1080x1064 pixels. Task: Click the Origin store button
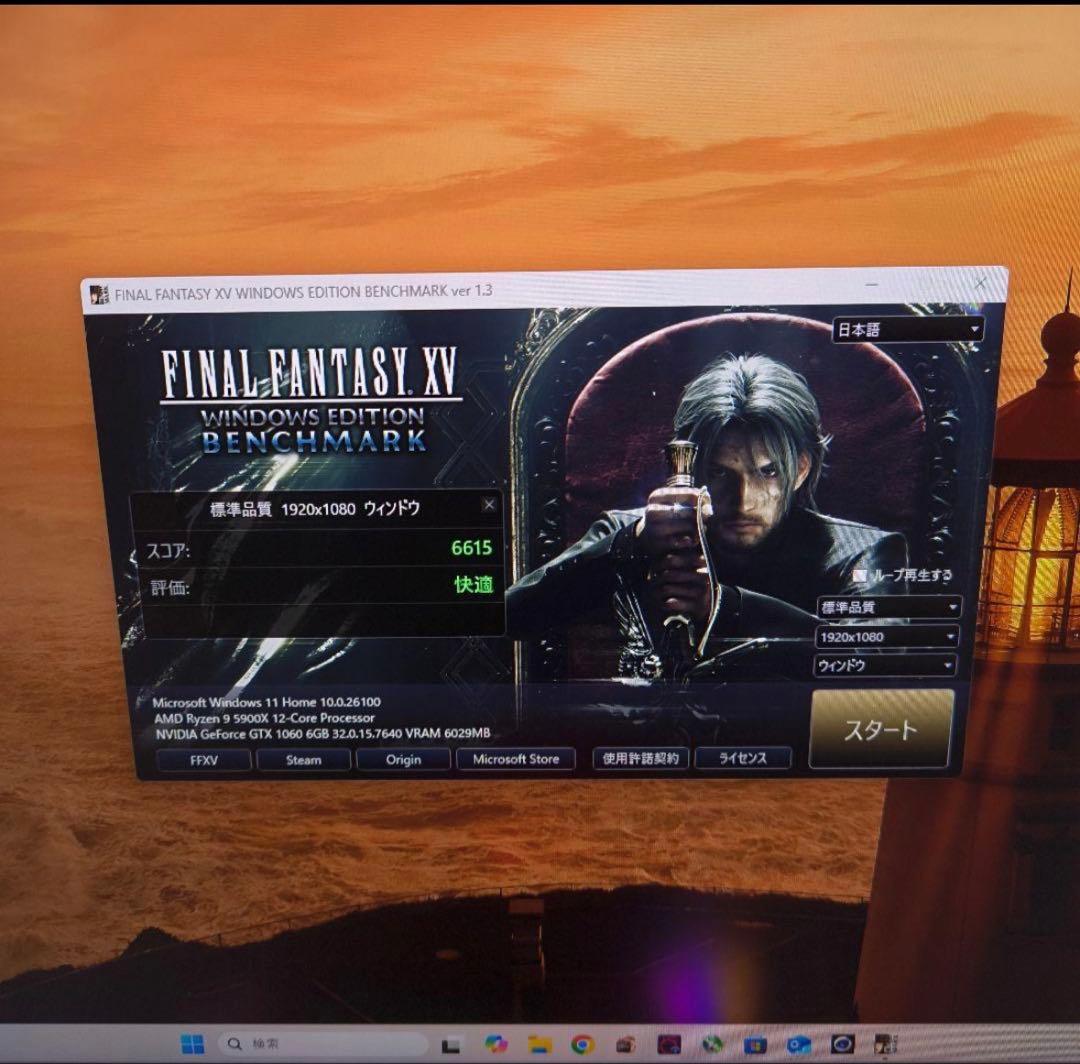[403, 759]
